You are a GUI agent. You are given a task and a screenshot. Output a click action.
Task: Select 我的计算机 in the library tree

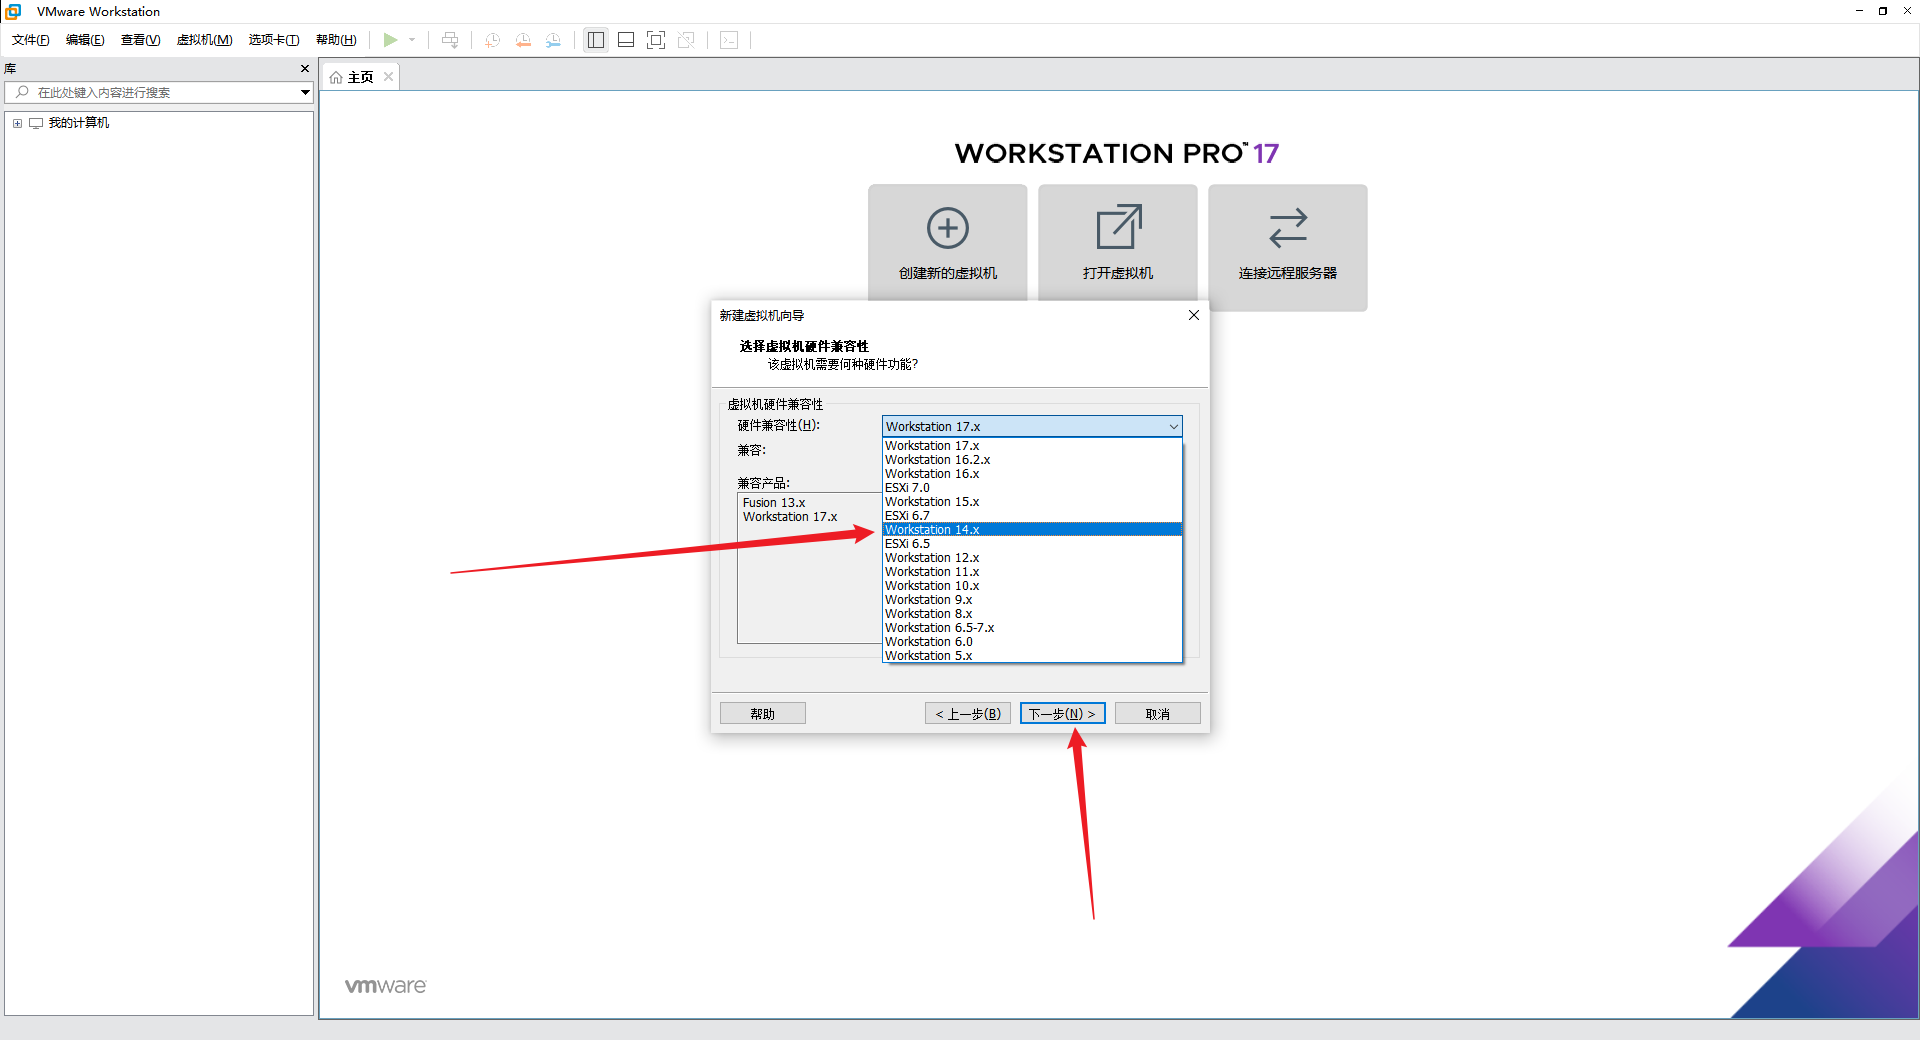pos(79,123)
